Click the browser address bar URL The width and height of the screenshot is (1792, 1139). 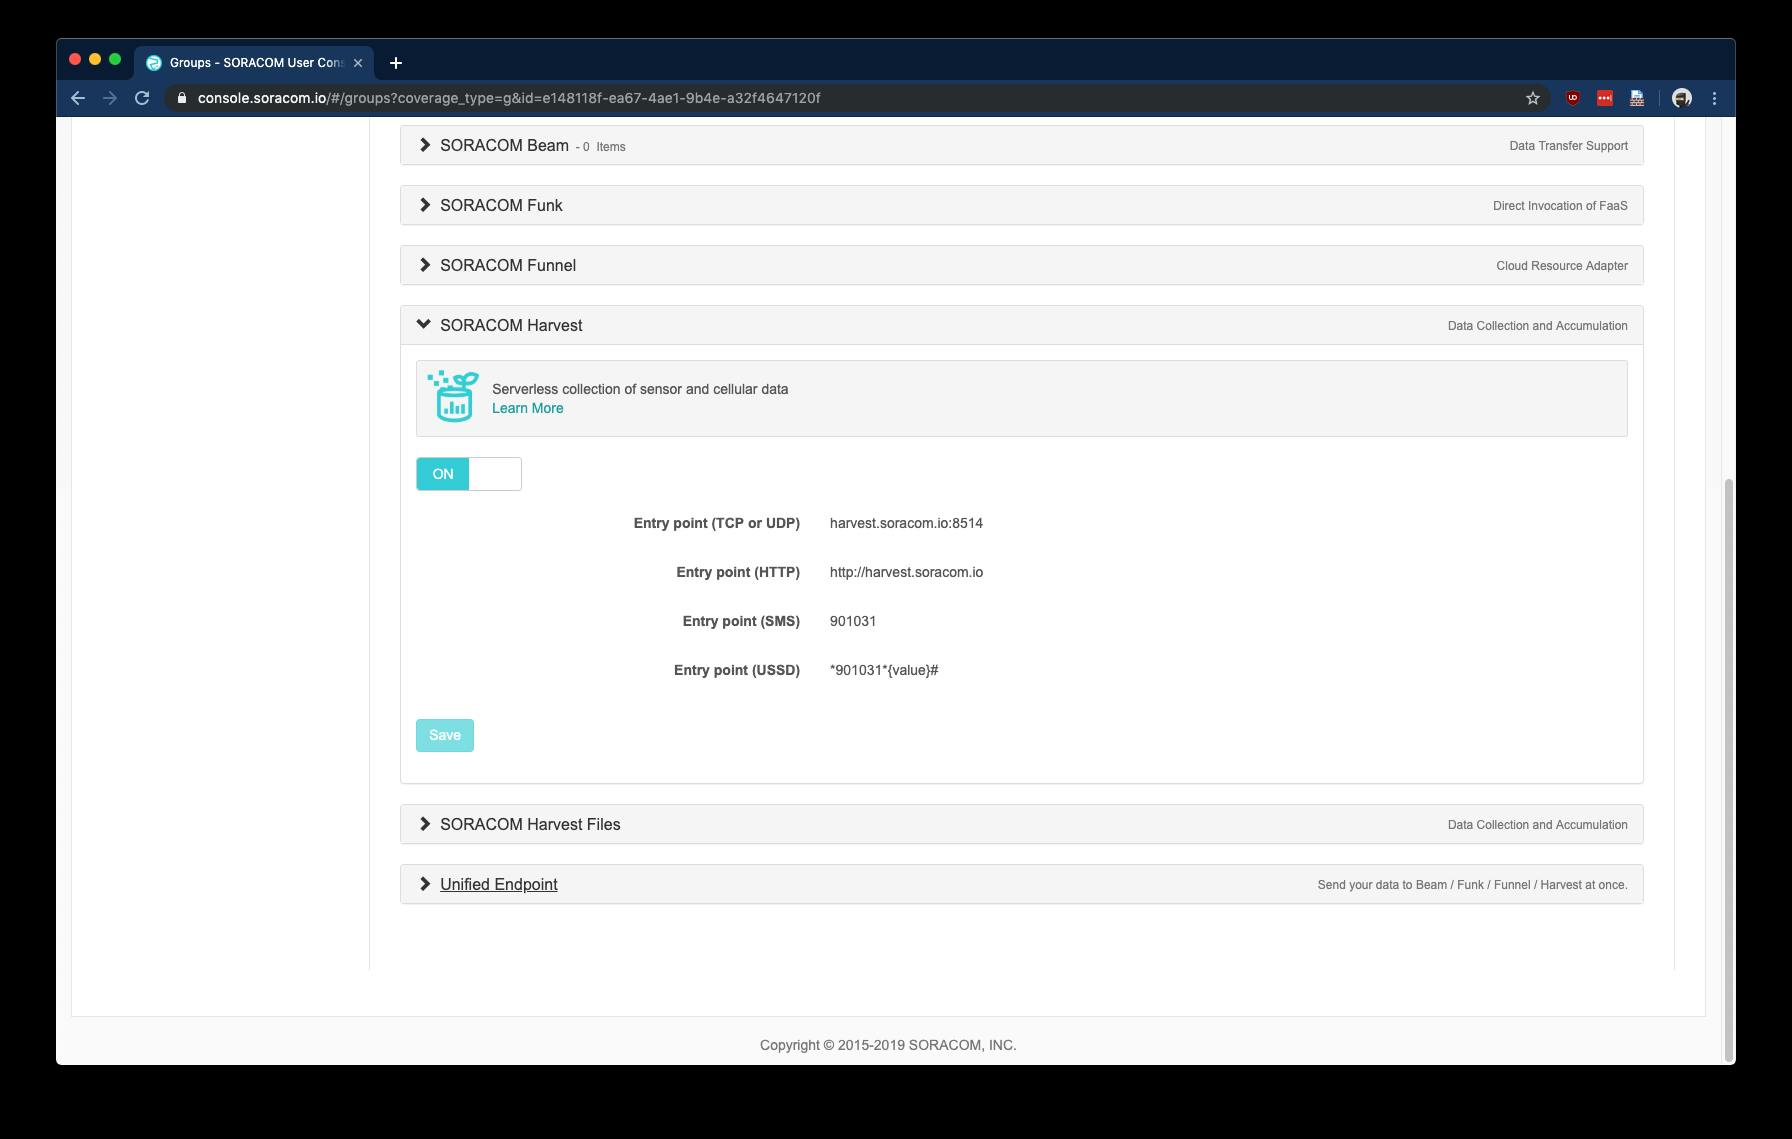coord(508,98)
